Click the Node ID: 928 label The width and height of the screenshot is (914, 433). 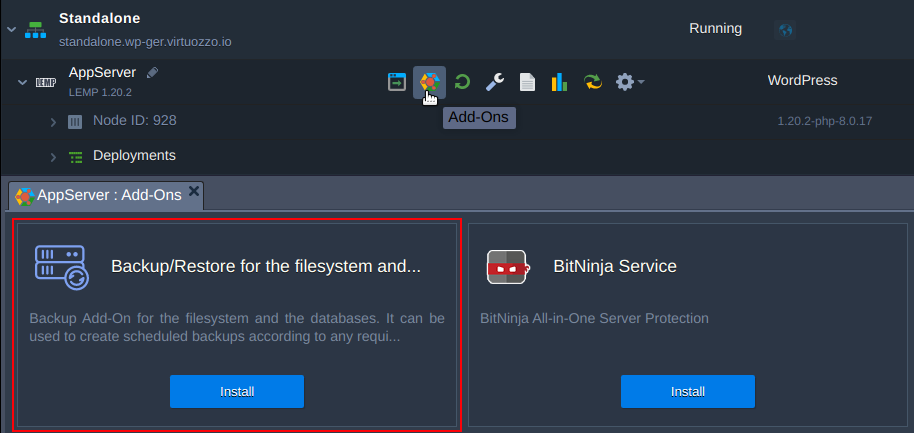pyautogui.click(x=135, y=121)
